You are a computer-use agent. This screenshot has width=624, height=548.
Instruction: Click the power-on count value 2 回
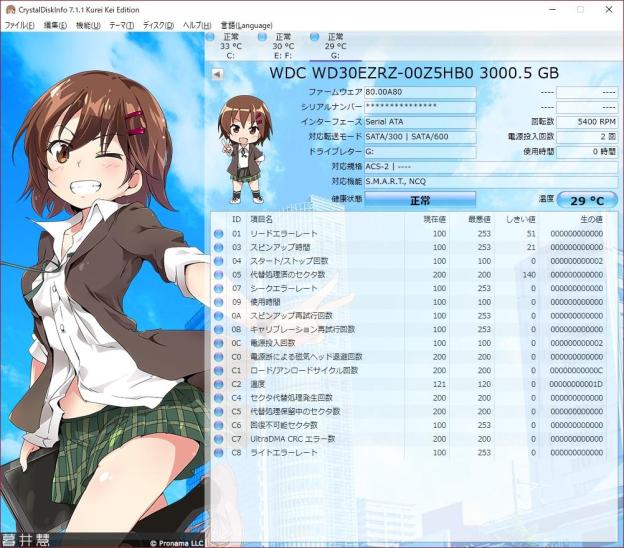[x=587, y=137]
